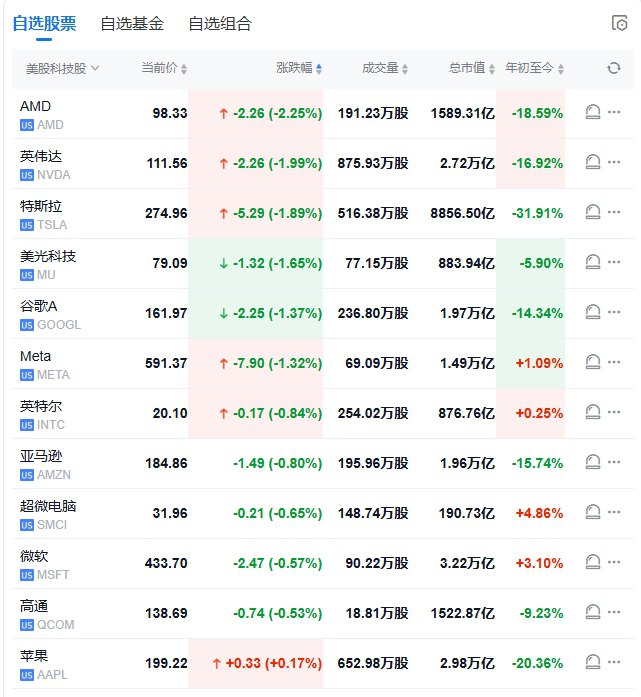
Task: Switch to the 自选基金 tab
Action: point(132,24)
